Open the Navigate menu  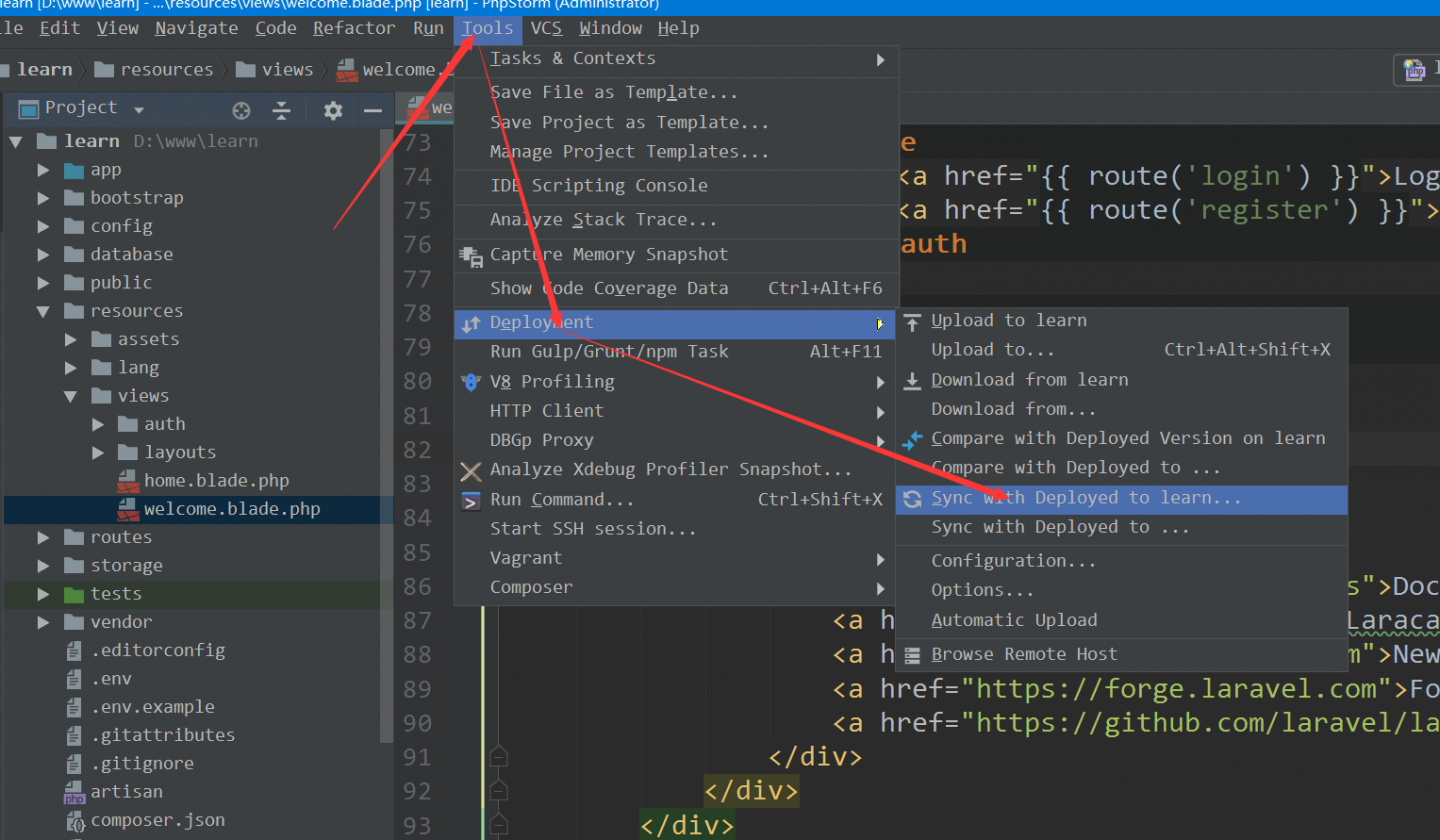[197, 28]
